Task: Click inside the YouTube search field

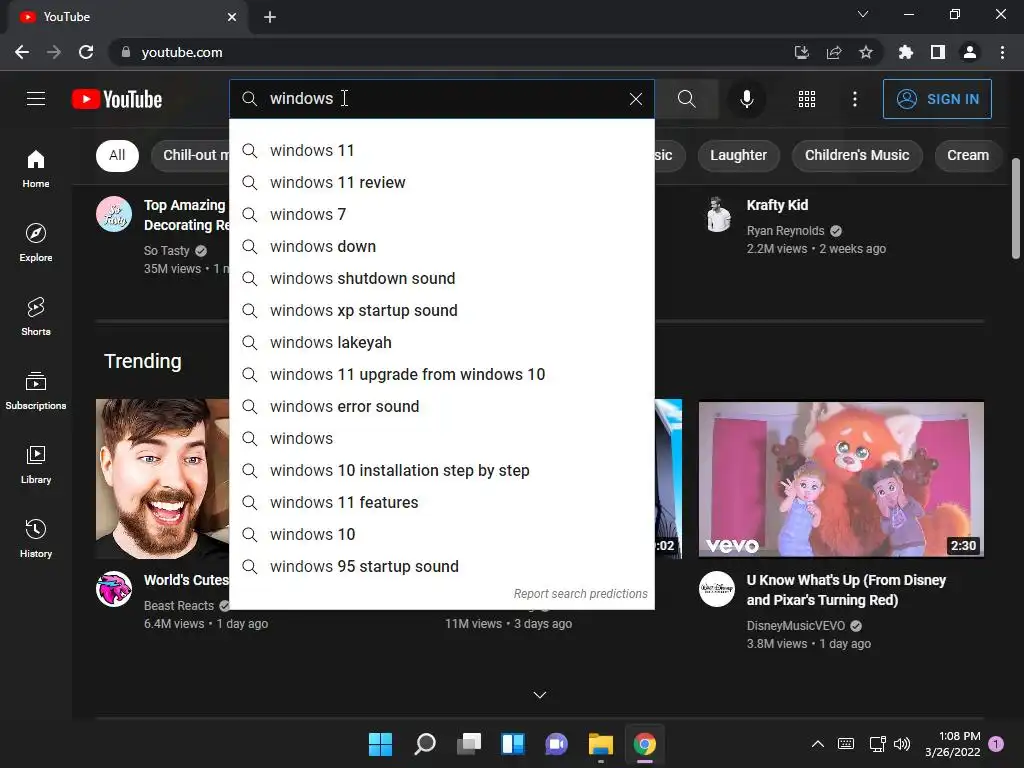Action: click(444, 99)
